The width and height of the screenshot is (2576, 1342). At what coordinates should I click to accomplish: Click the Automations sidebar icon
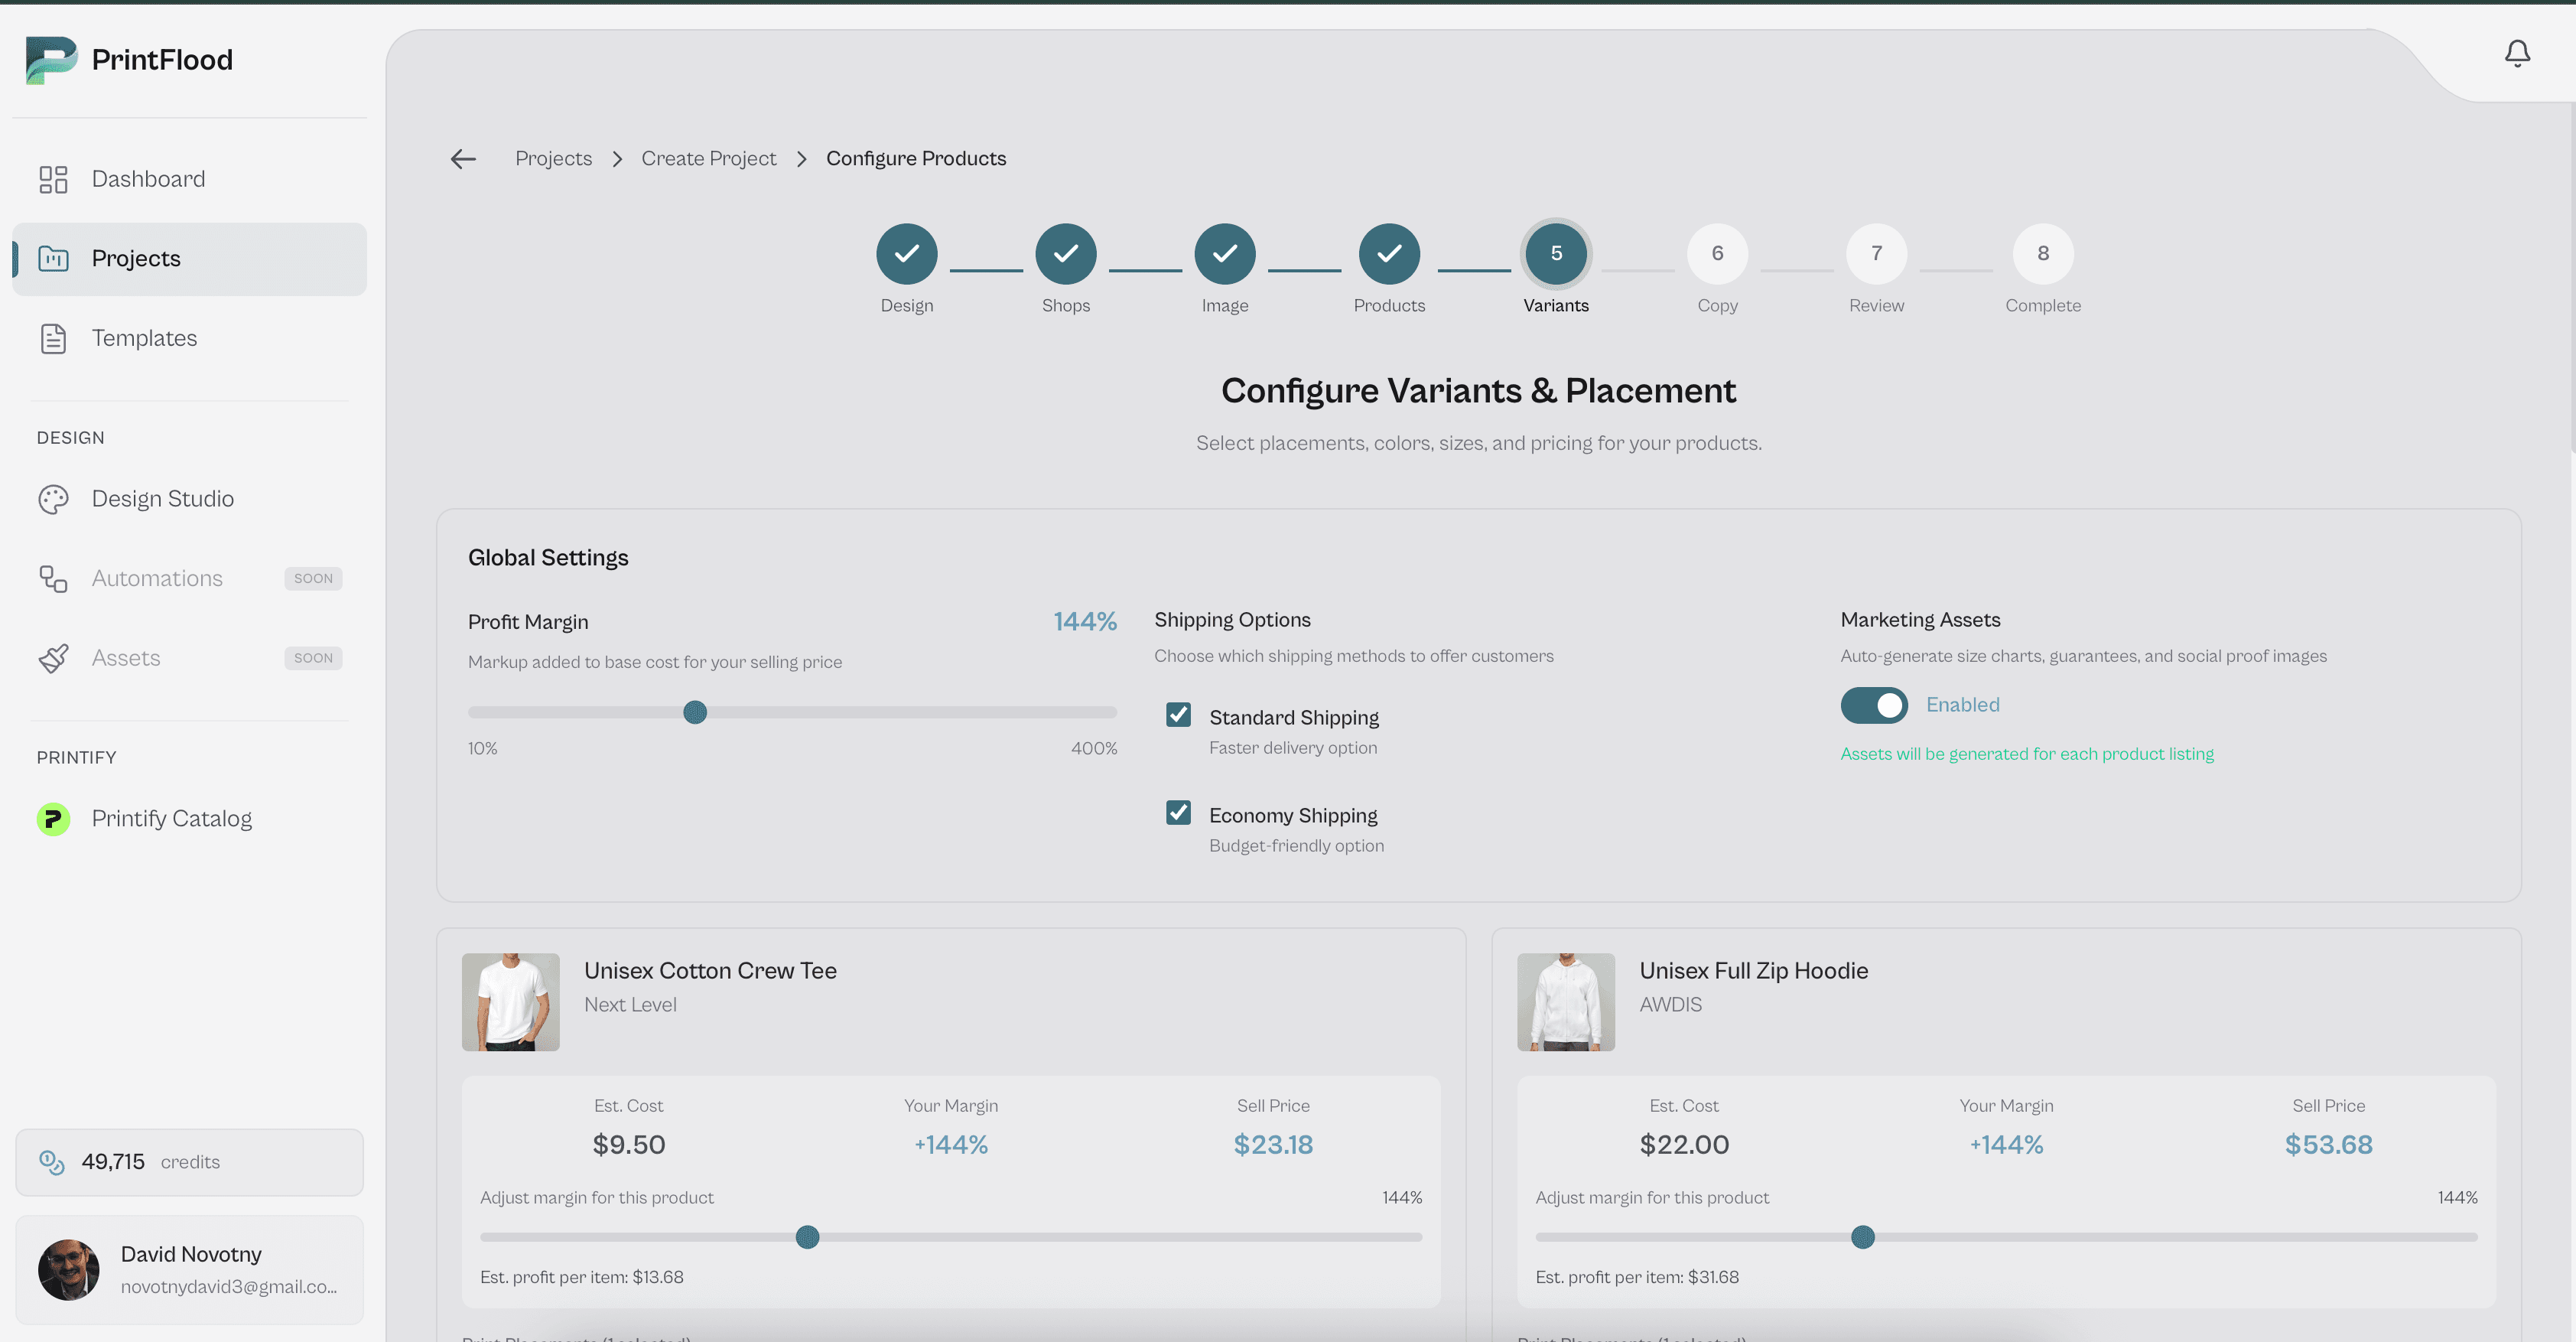53,578
